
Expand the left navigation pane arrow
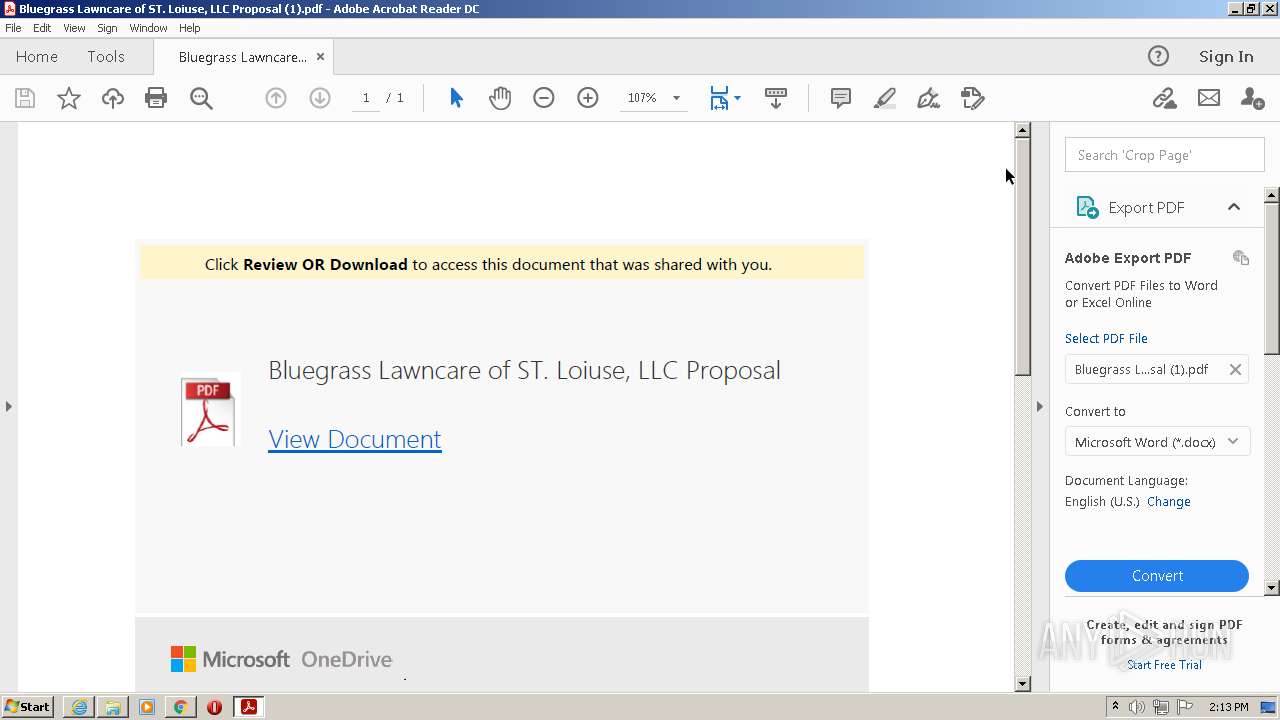(x=8, y=406)
